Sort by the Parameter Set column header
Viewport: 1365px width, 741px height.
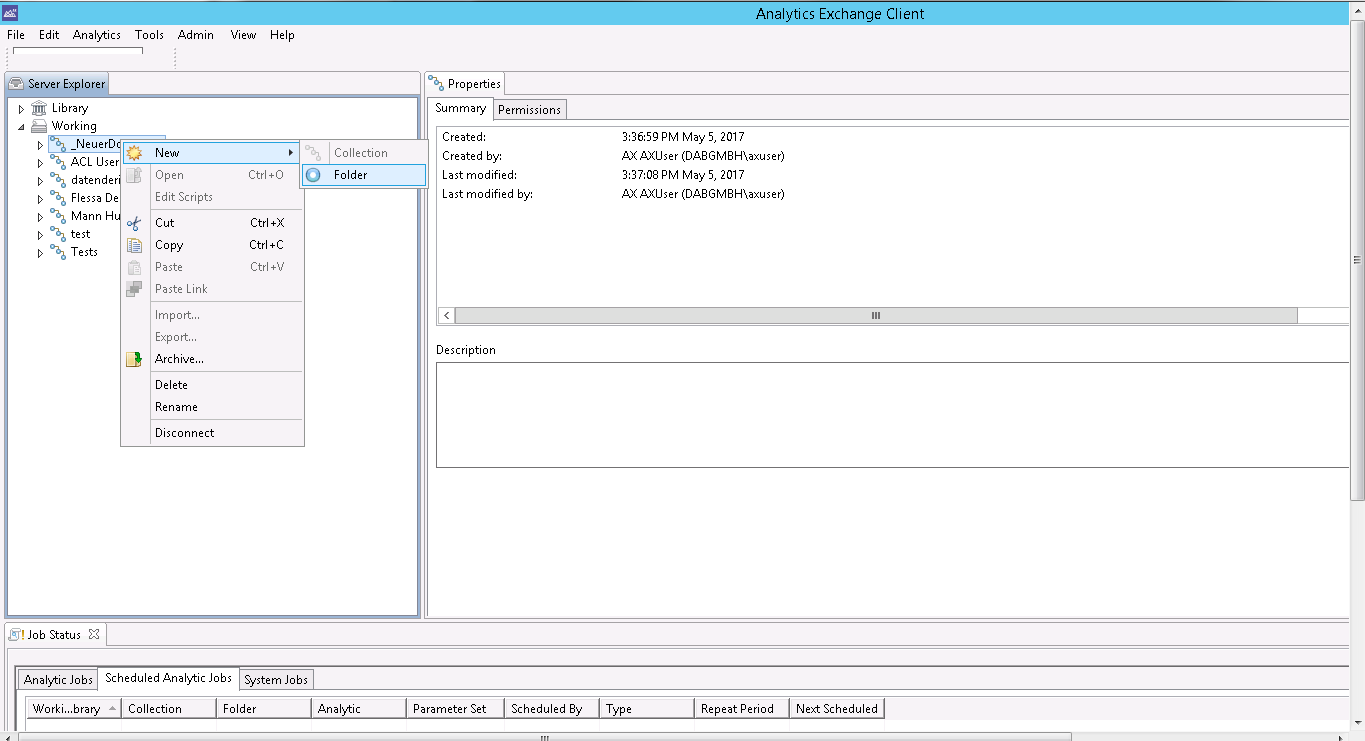[454, 709]
